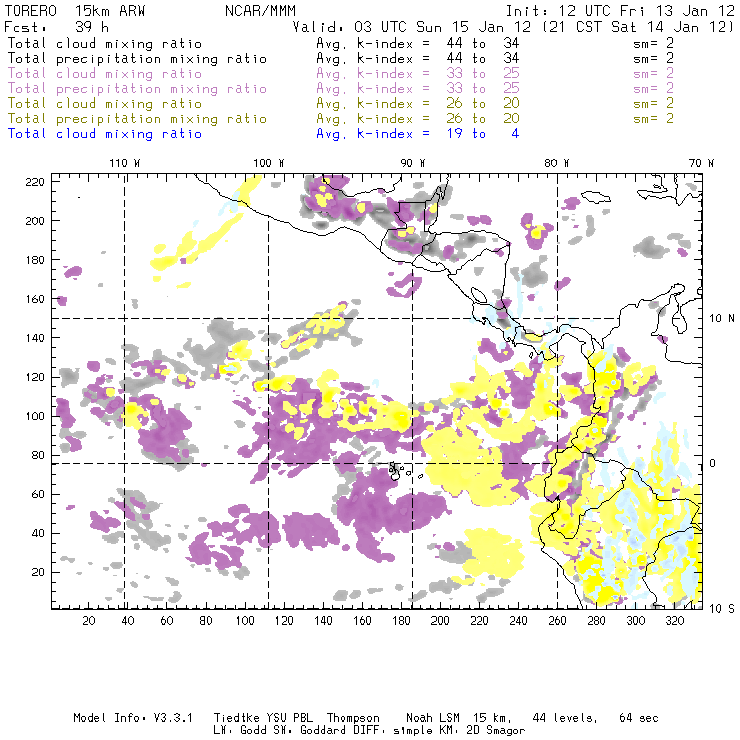740x740 pixels.
Task: Click the '160' tick on the vertical axis
Action: [x=35, y=299]
